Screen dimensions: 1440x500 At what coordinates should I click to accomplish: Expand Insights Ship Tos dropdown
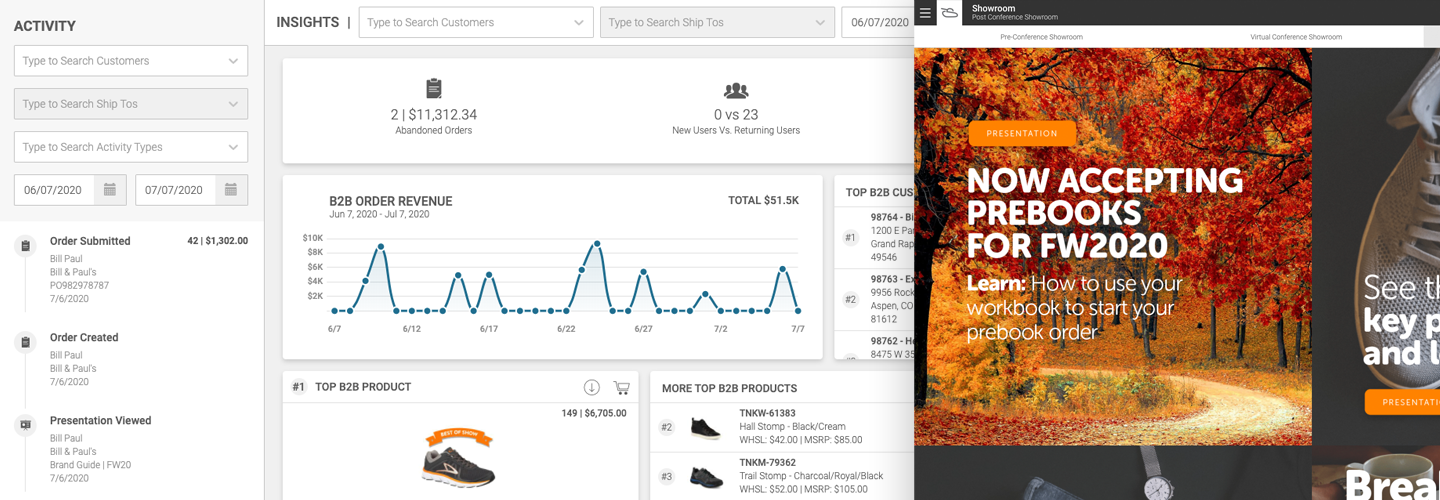coord(820,23)
